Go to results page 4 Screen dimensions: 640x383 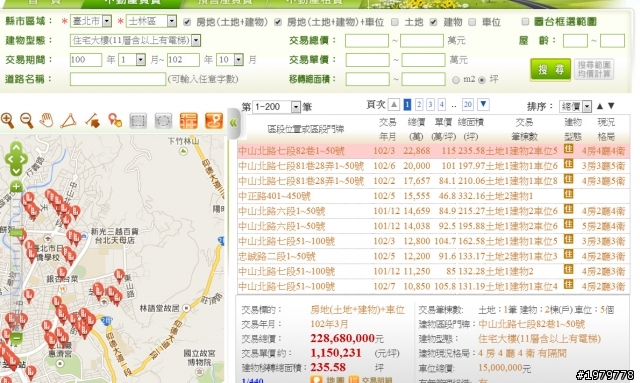(442, 105)
